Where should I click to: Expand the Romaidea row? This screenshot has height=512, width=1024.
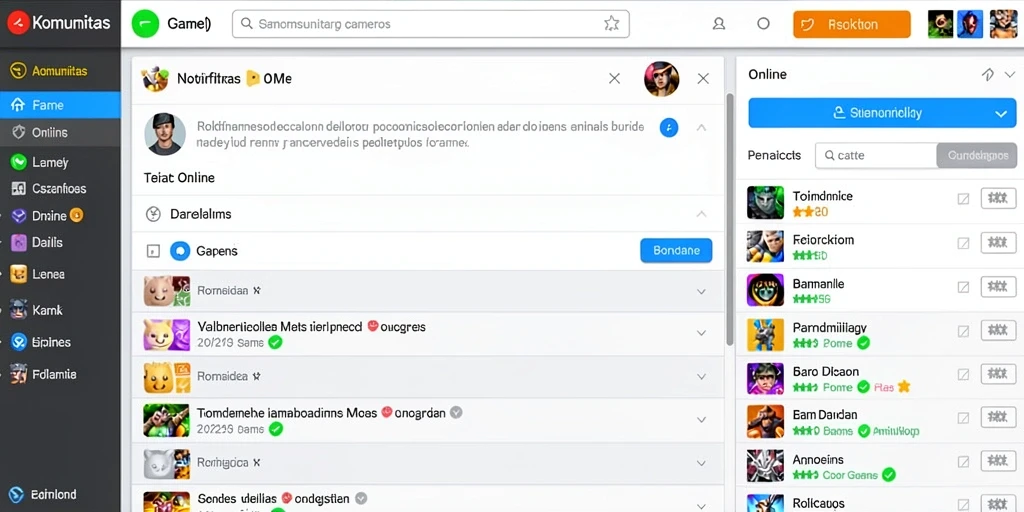[701, 377]
